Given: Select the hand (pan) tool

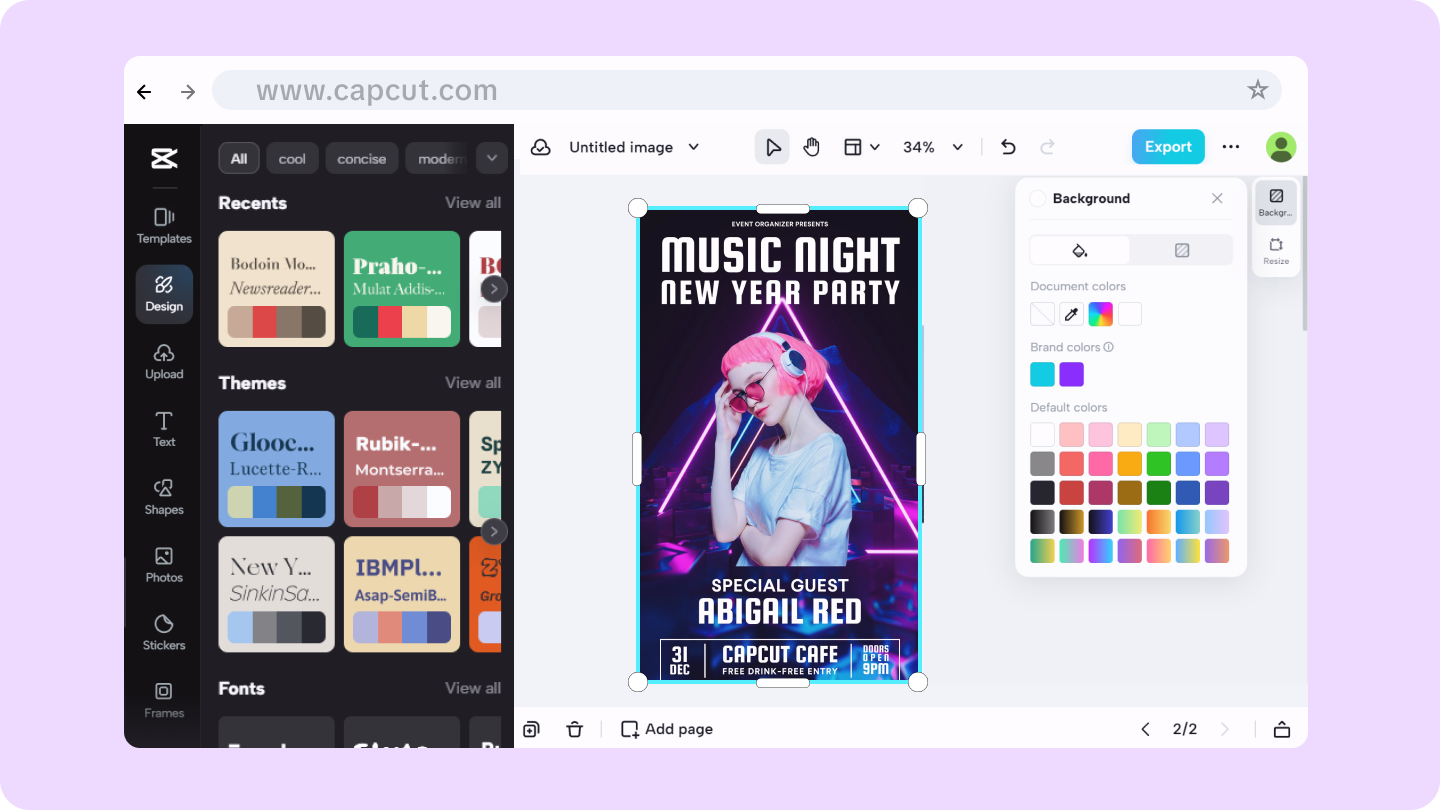Looking at the screenshot, I should click(811, 146).
